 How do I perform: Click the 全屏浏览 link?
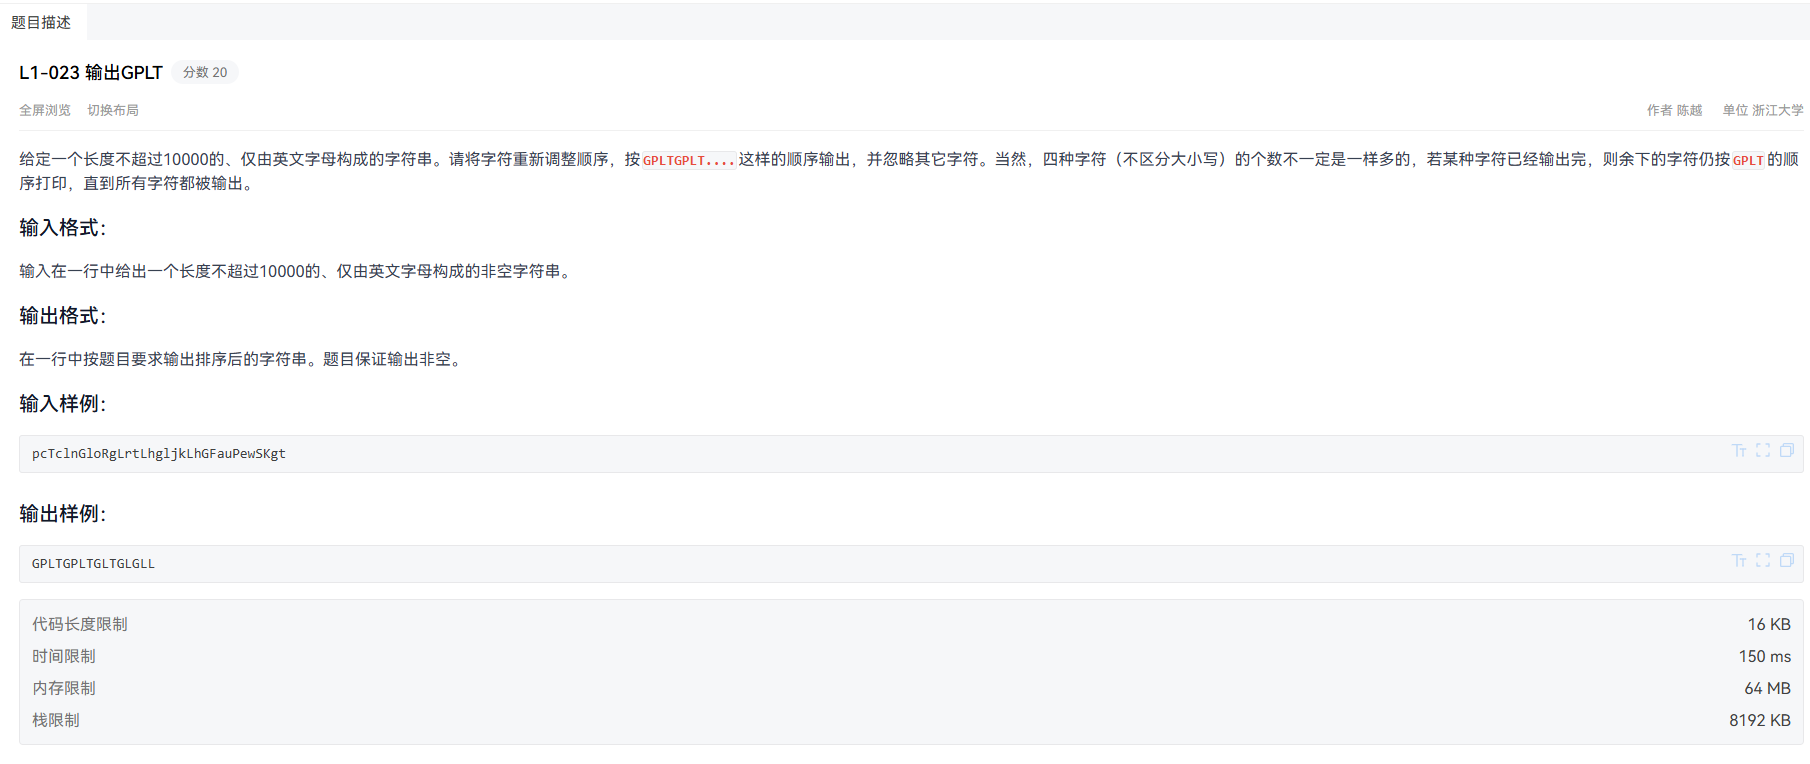click(x=45, y=110)
